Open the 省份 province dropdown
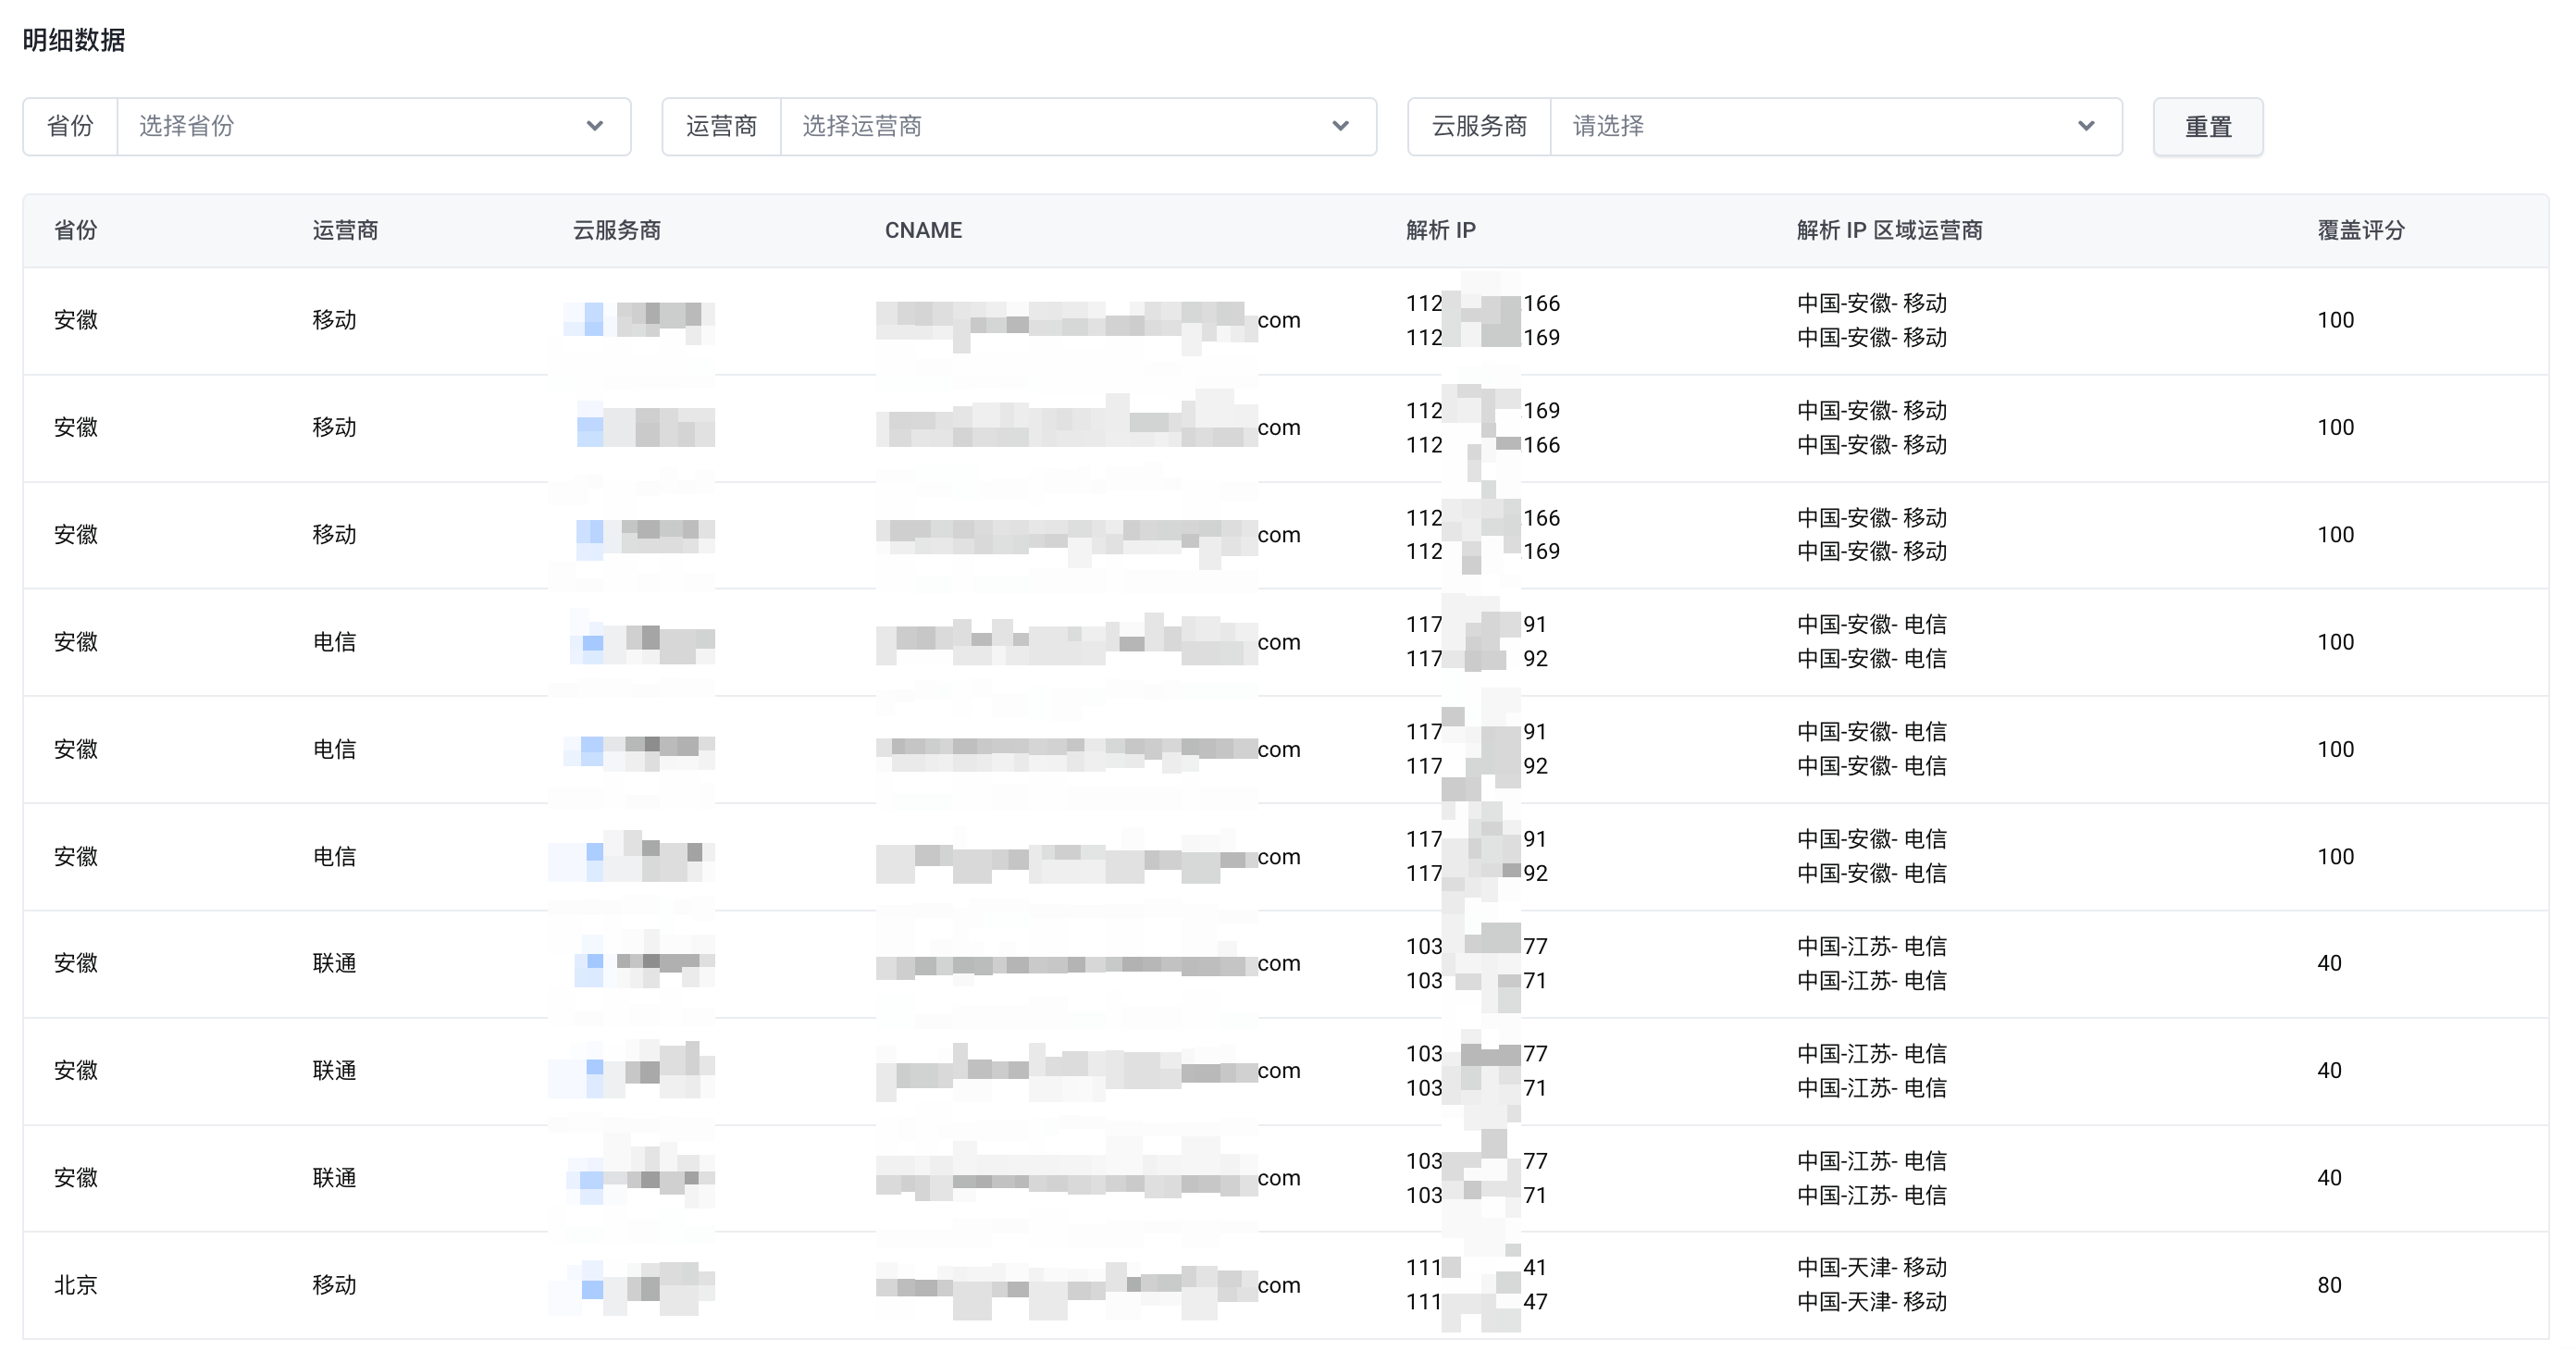 (360, 126)
